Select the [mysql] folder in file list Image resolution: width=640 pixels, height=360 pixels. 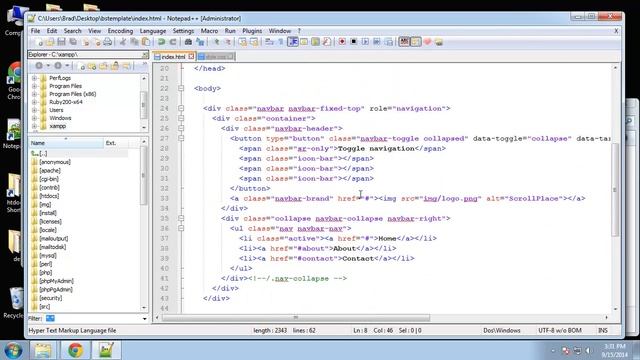(x=48, y=256)
